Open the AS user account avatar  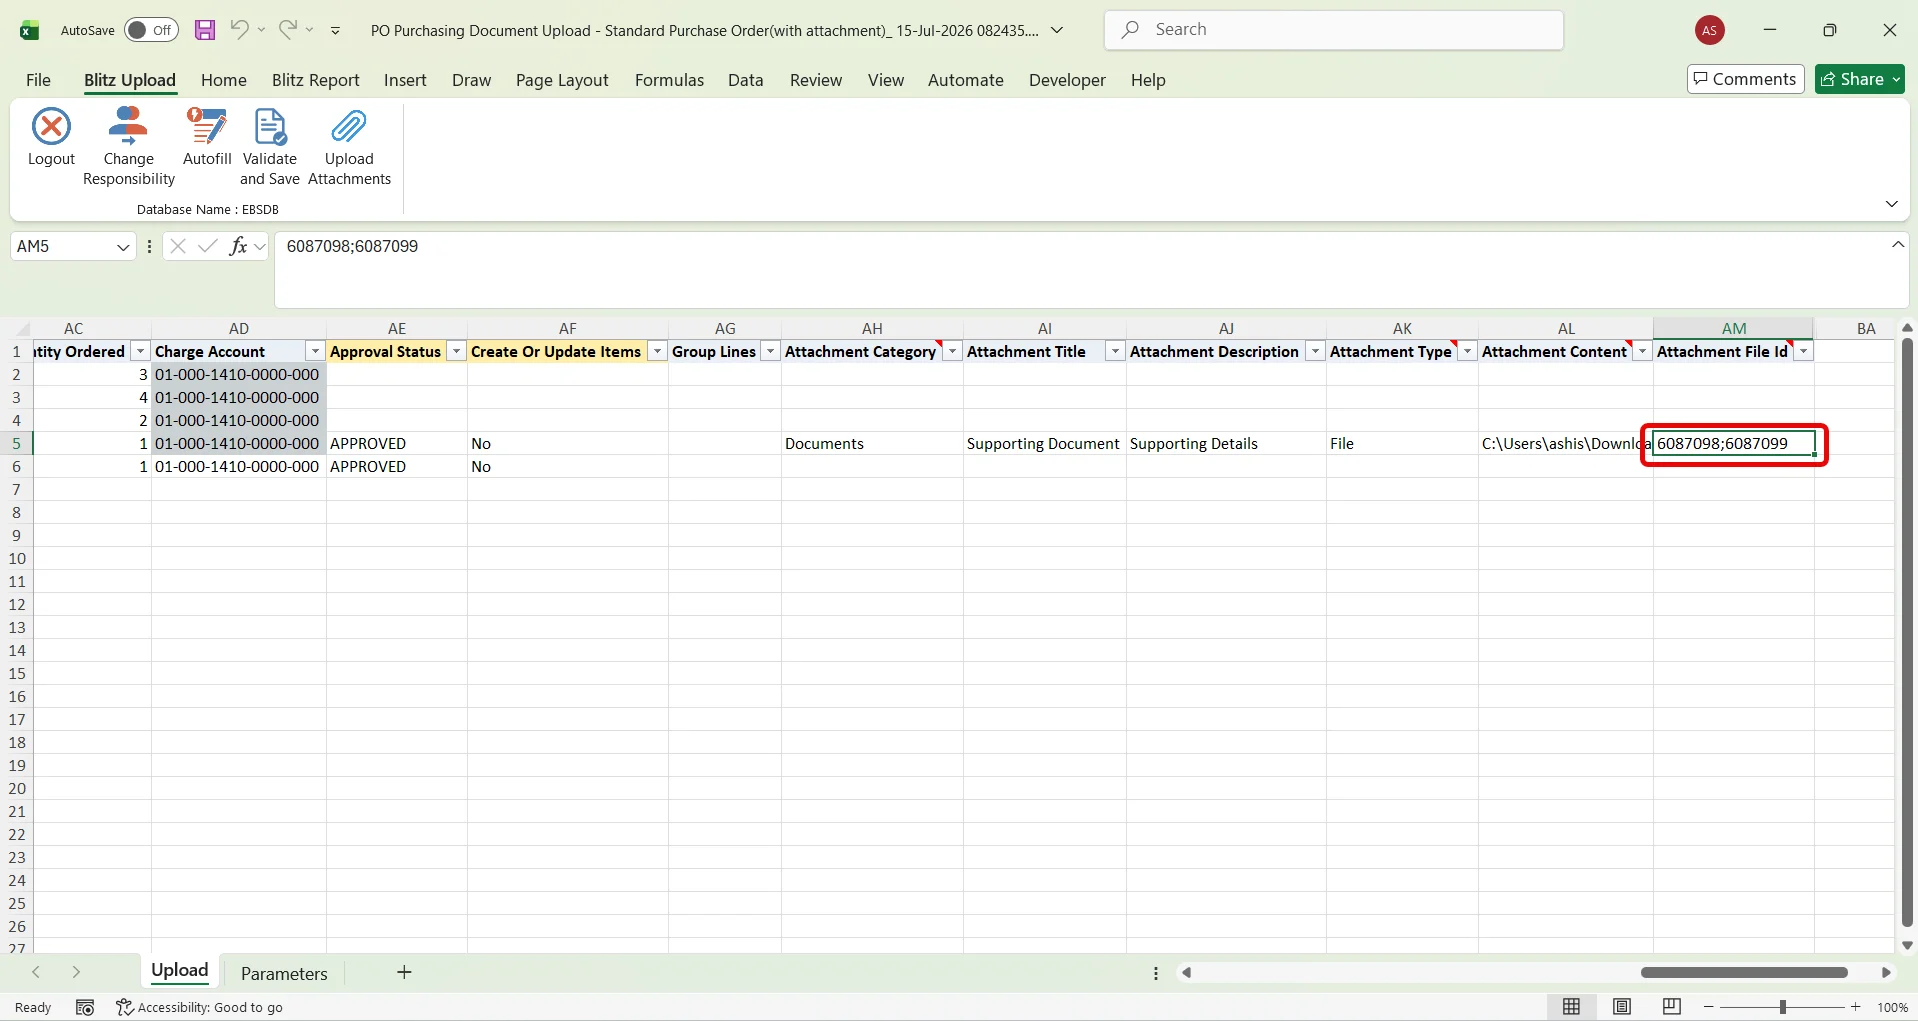coord(1710,31)
